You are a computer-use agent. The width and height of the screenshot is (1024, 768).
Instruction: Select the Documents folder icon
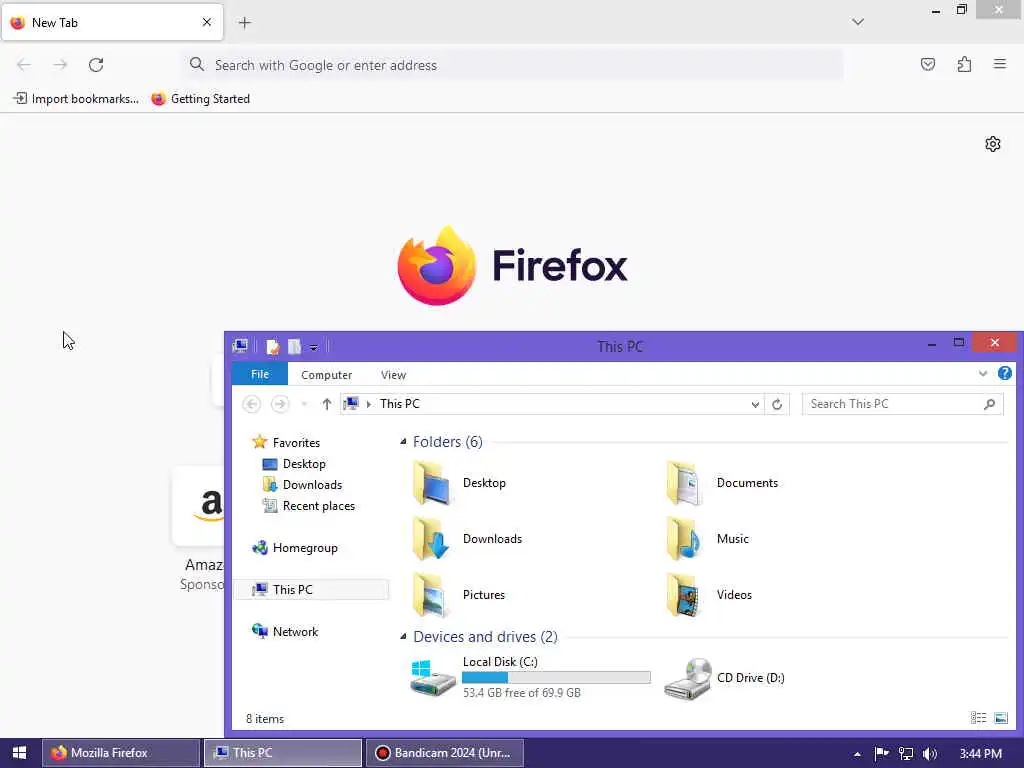click(x=684, y=483)
